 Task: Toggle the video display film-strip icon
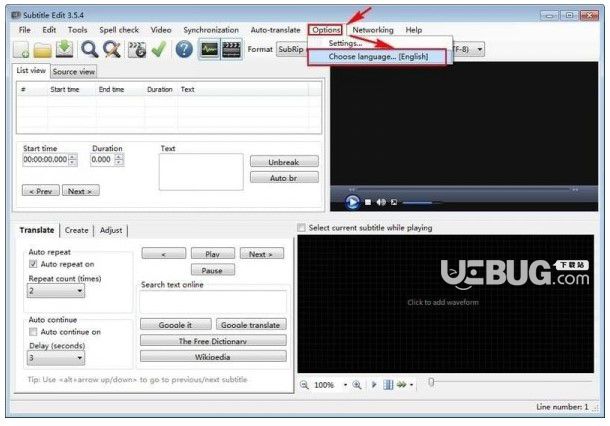[231, 49]
